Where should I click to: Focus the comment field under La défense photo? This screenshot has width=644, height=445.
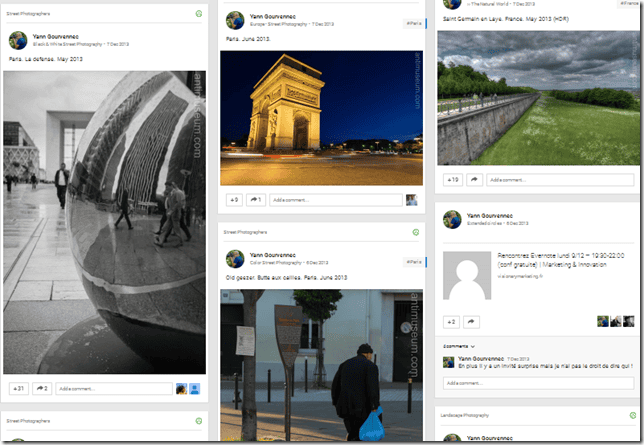[114, 388]
